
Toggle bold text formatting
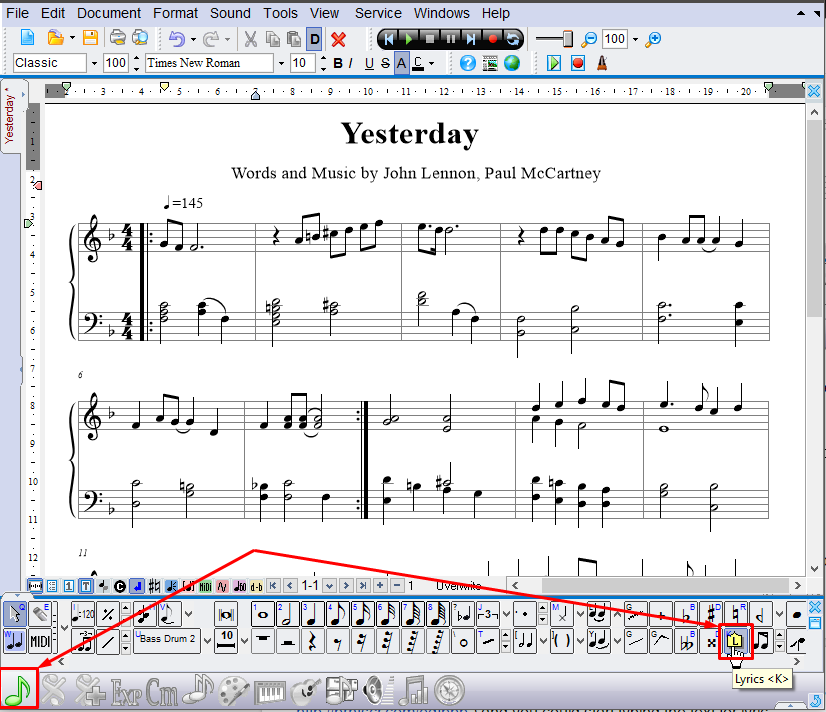[x=338, y=63]
